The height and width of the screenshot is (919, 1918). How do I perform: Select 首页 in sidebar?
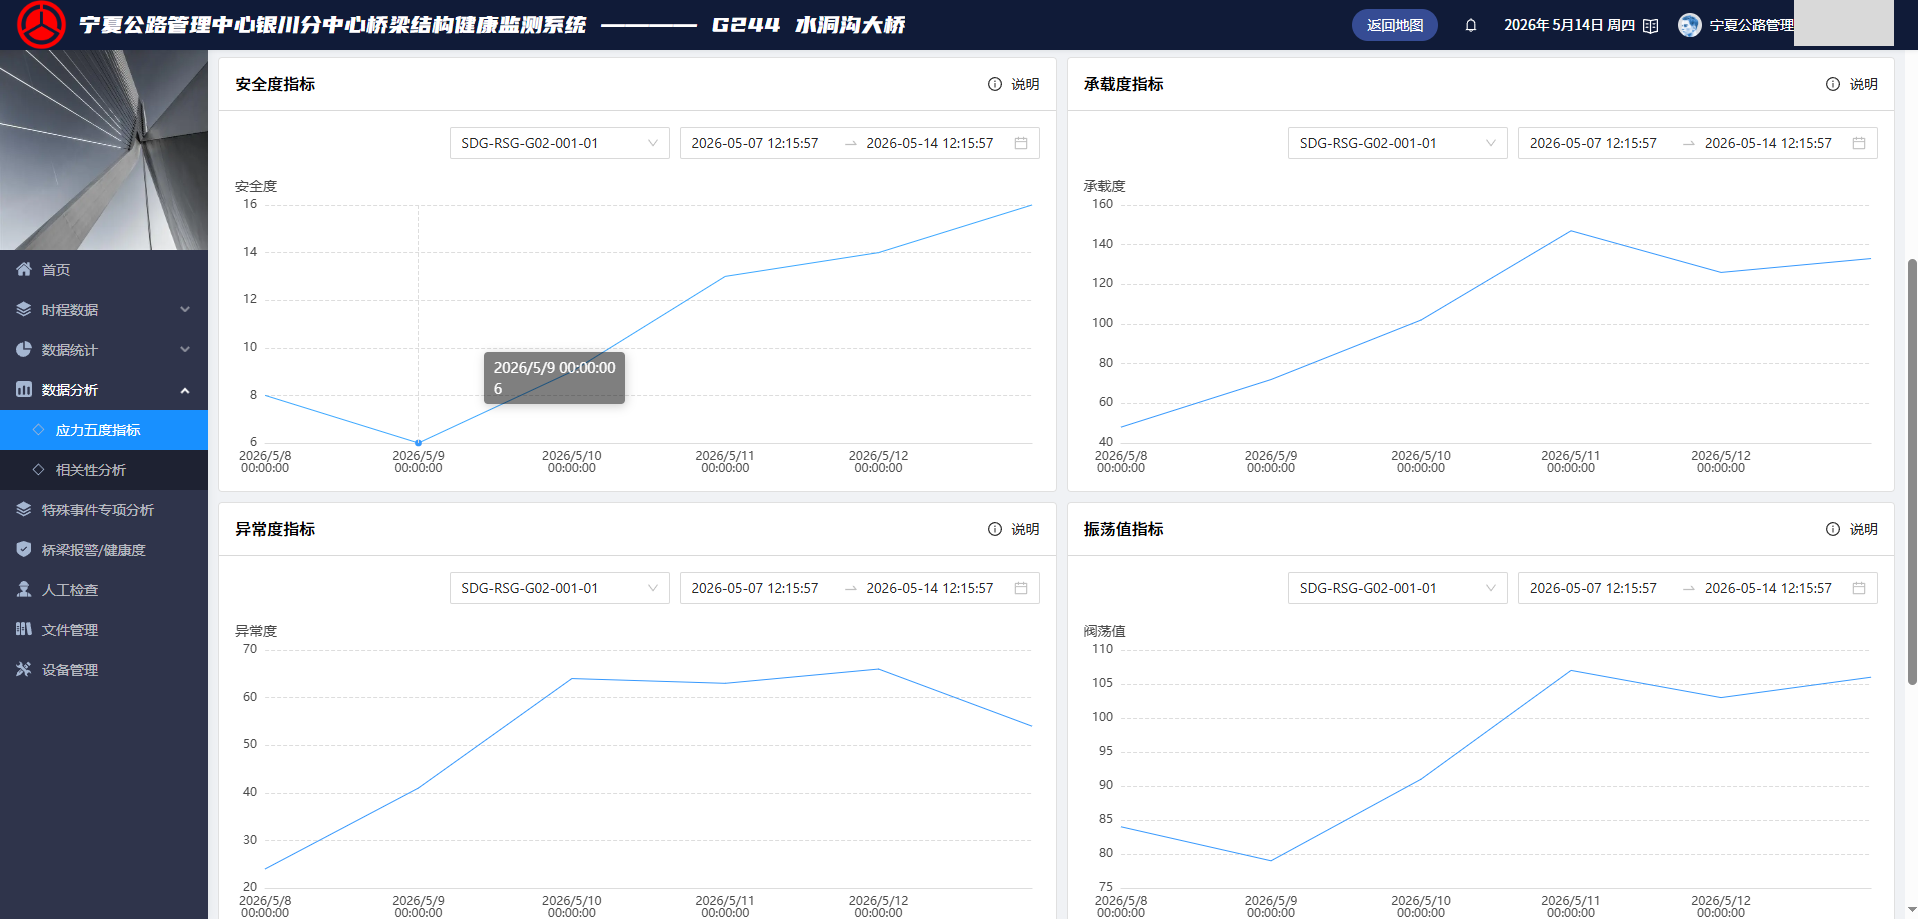point(104,269)
